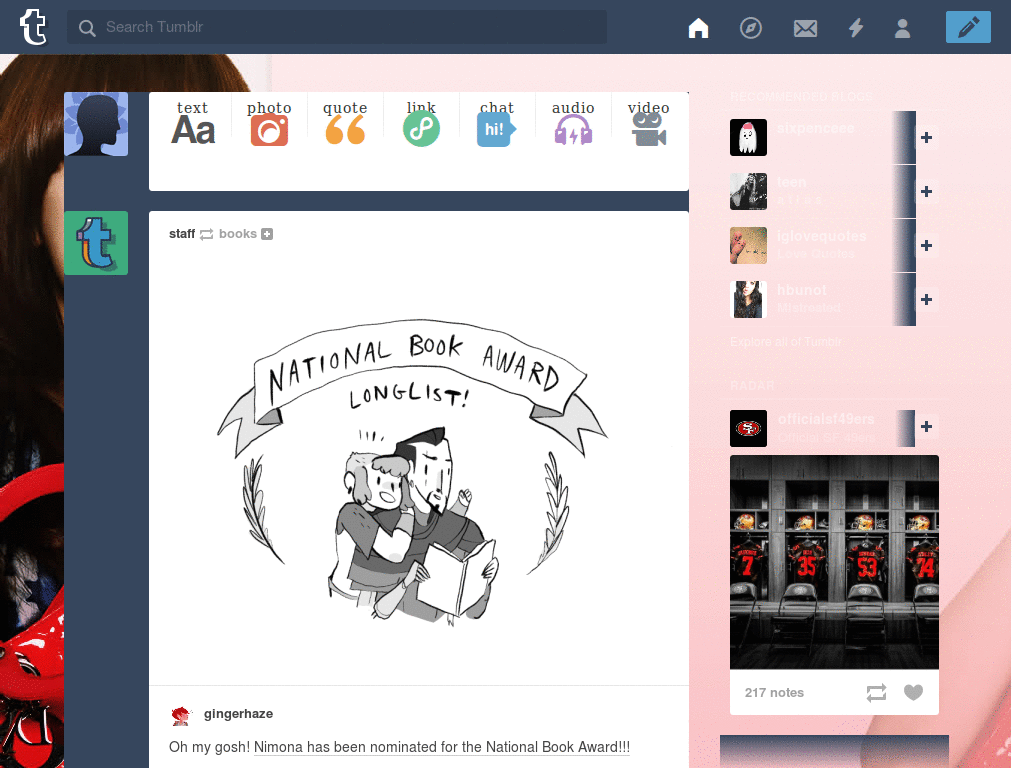
Task: Follow books with the plus icon
Action: point(267,234)
